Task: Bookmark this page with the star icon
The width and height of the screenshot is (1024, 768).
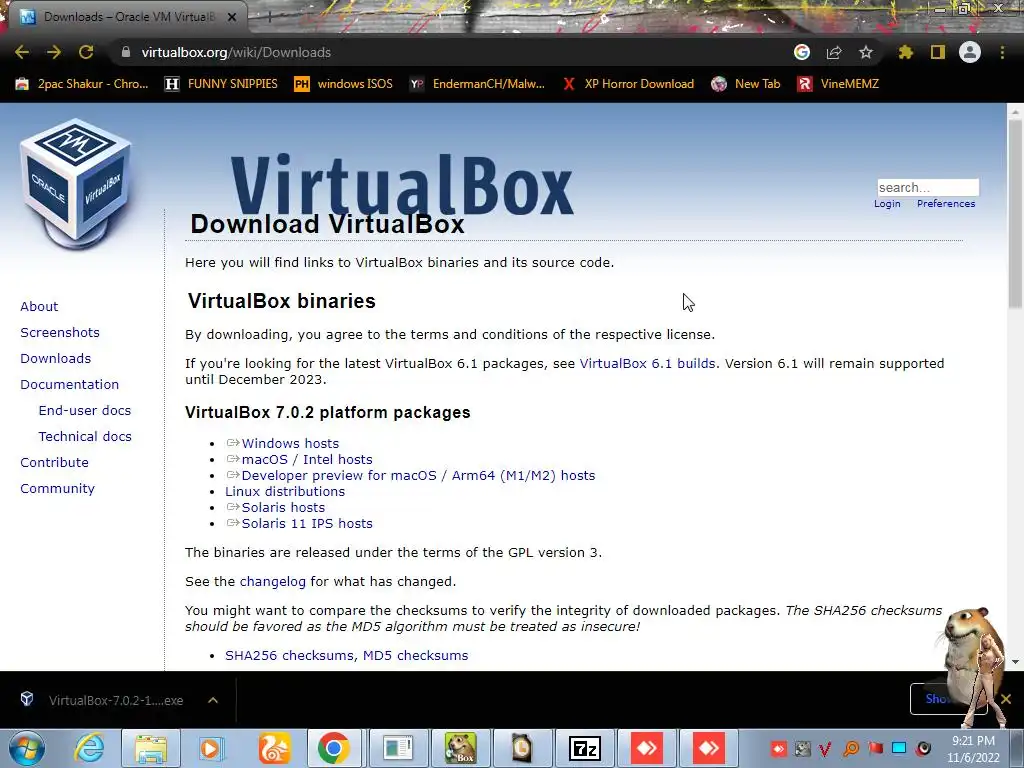Action: click(866, 52)
